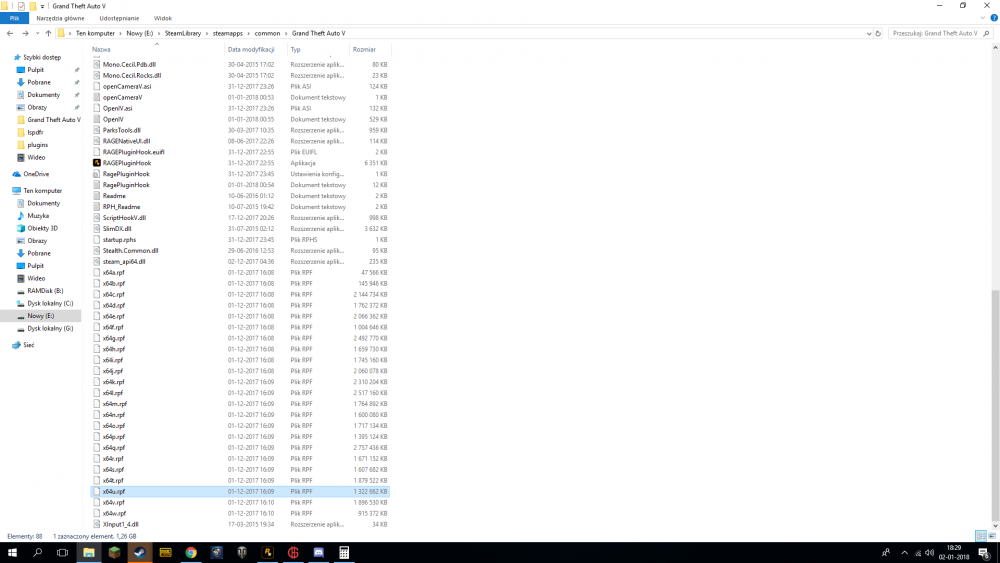
Task: Click the scrollbar up arrow
Action: pyautogui.click(x=995, y=48)
